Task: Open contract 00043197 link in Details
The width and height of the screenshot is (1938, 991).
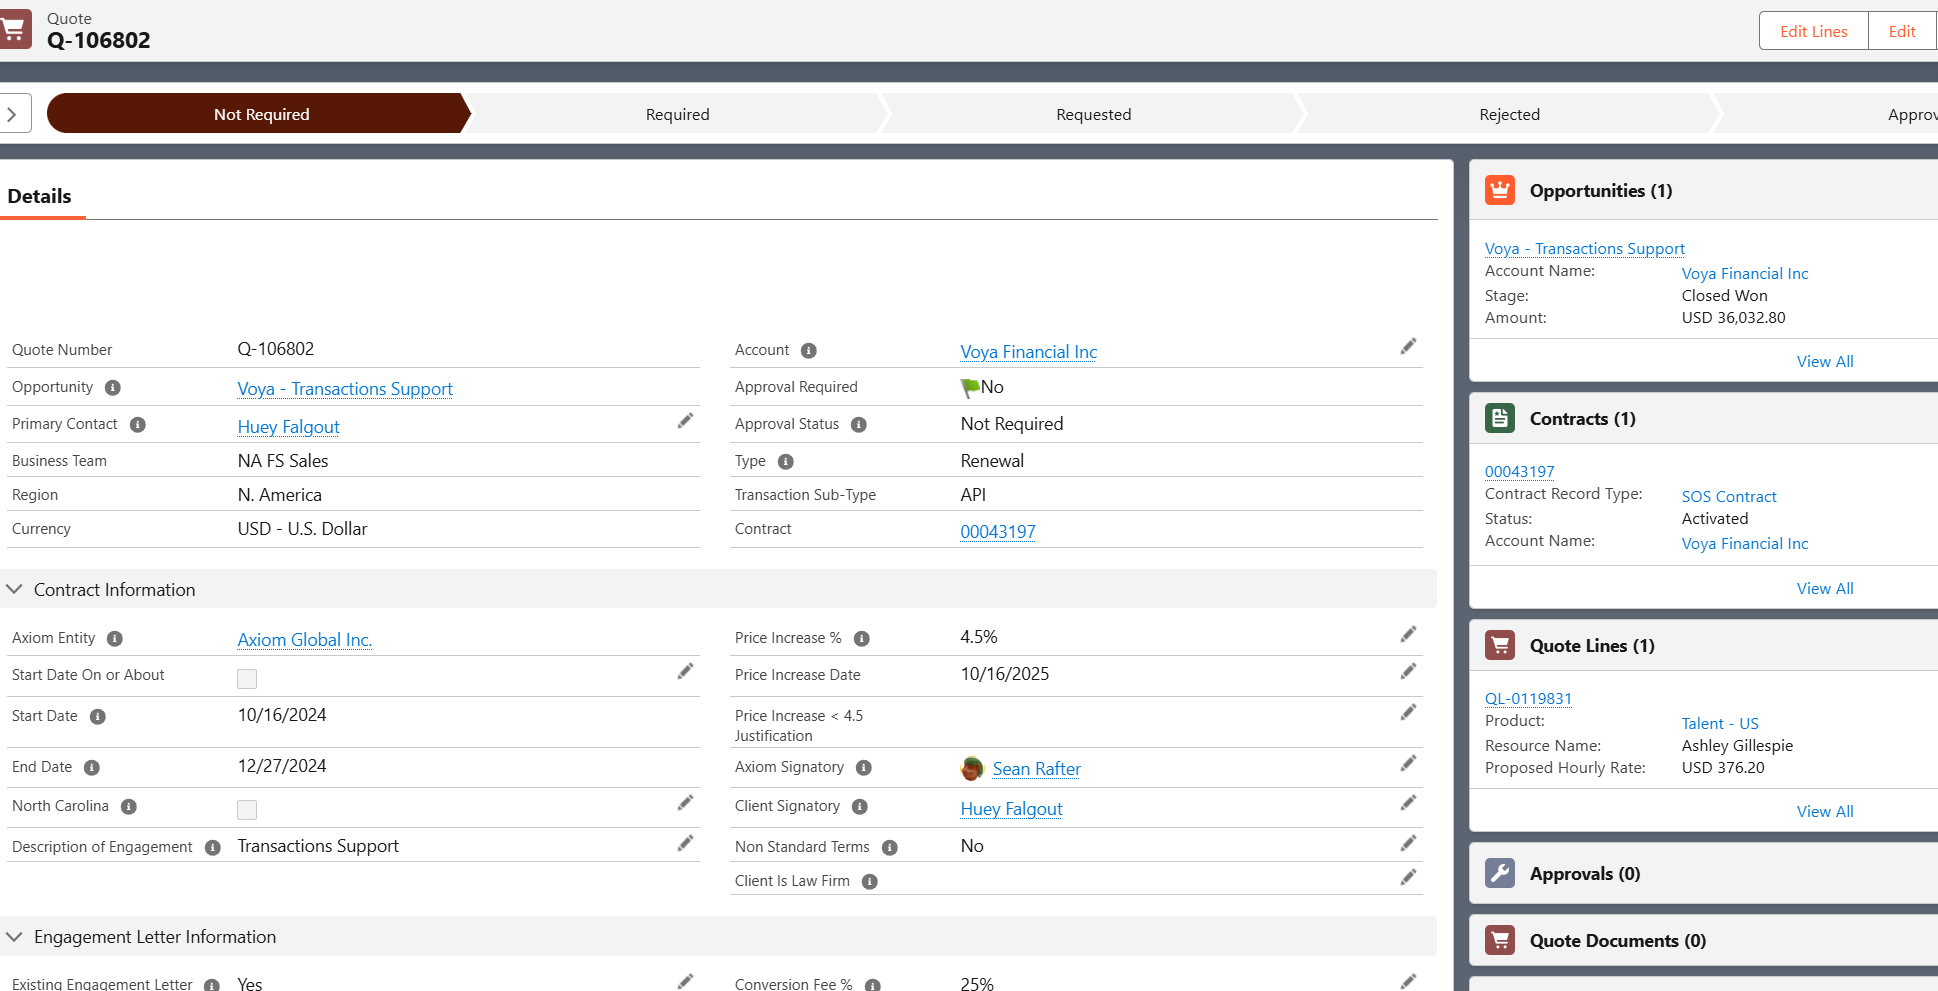Action: pos(997,532)
